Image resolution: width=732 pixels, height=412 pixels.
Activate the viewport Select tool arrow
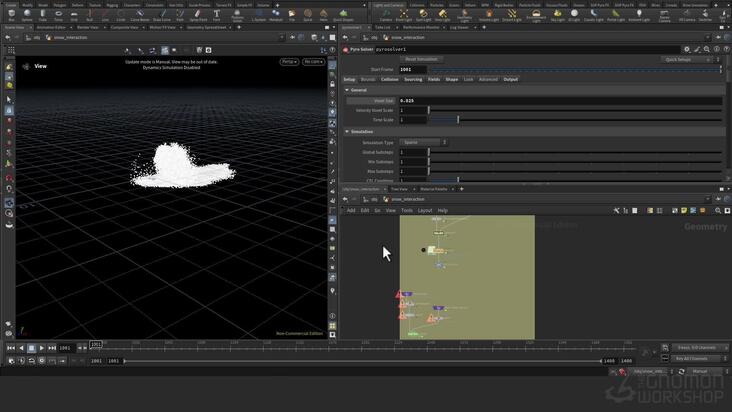tap(9, 99)
